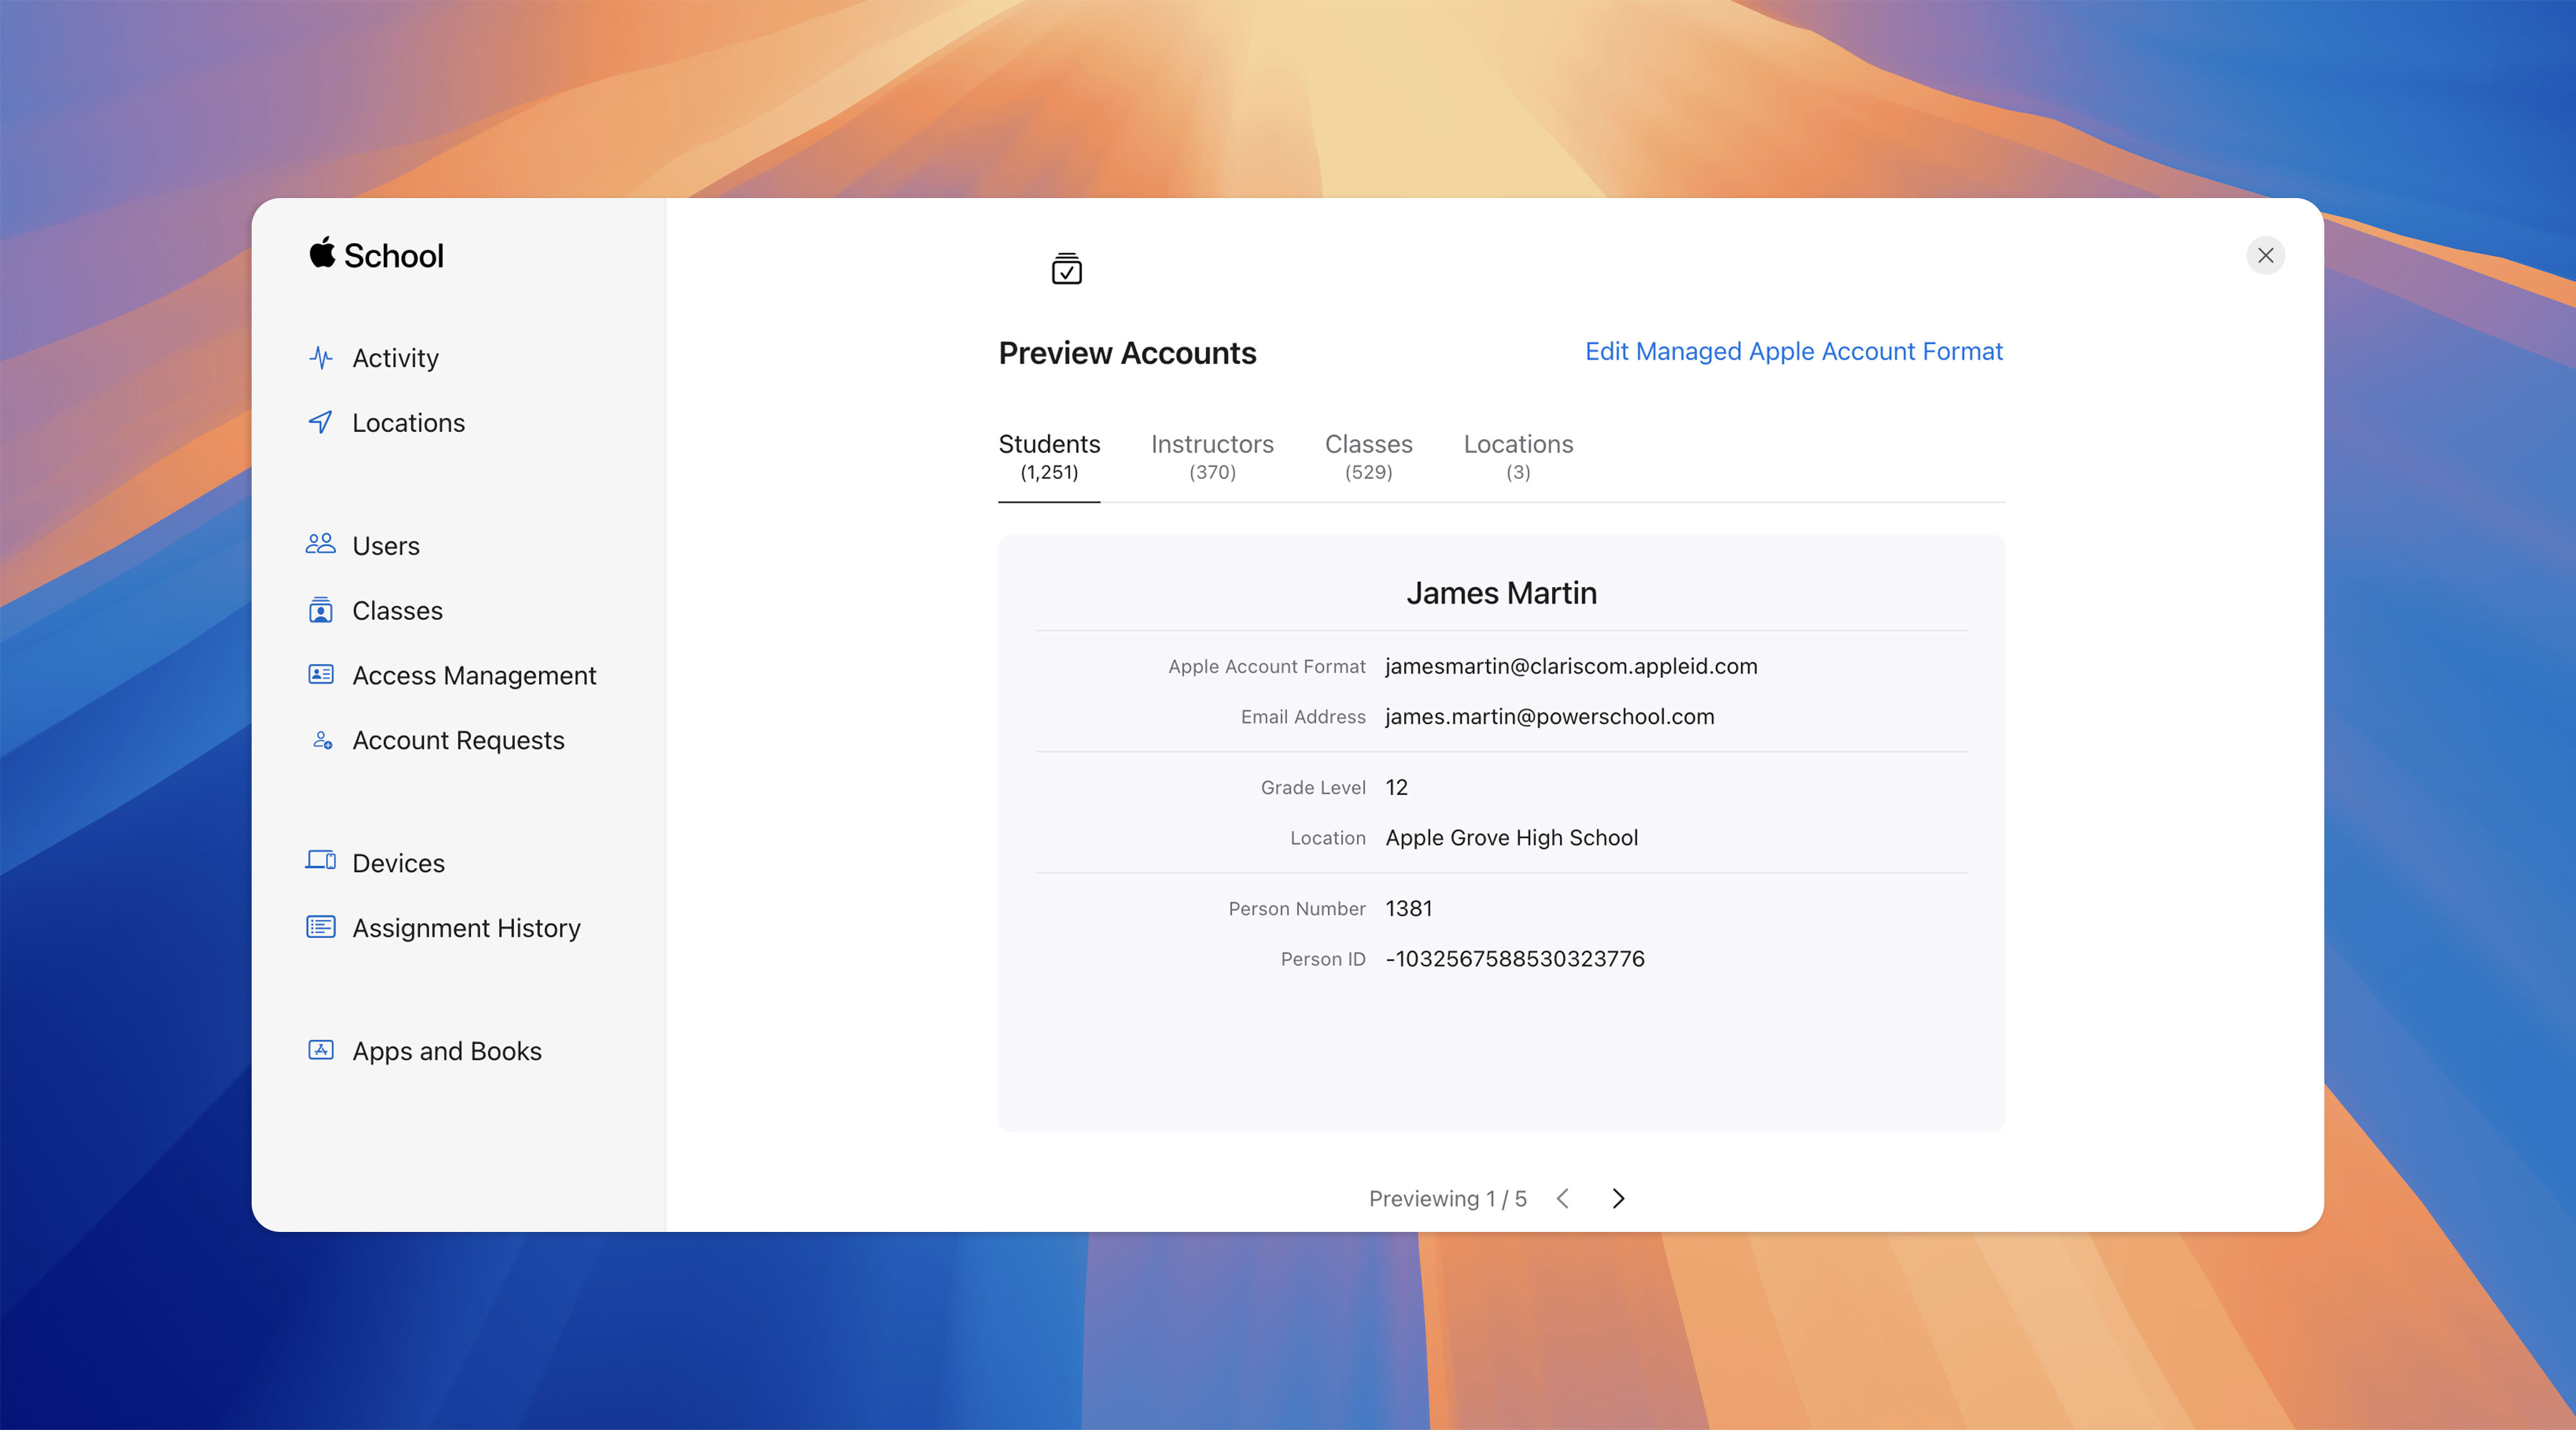Open the Account Requests sidebar item
The width and height of the screenshot is (2576, 1430).
point(458,740)
